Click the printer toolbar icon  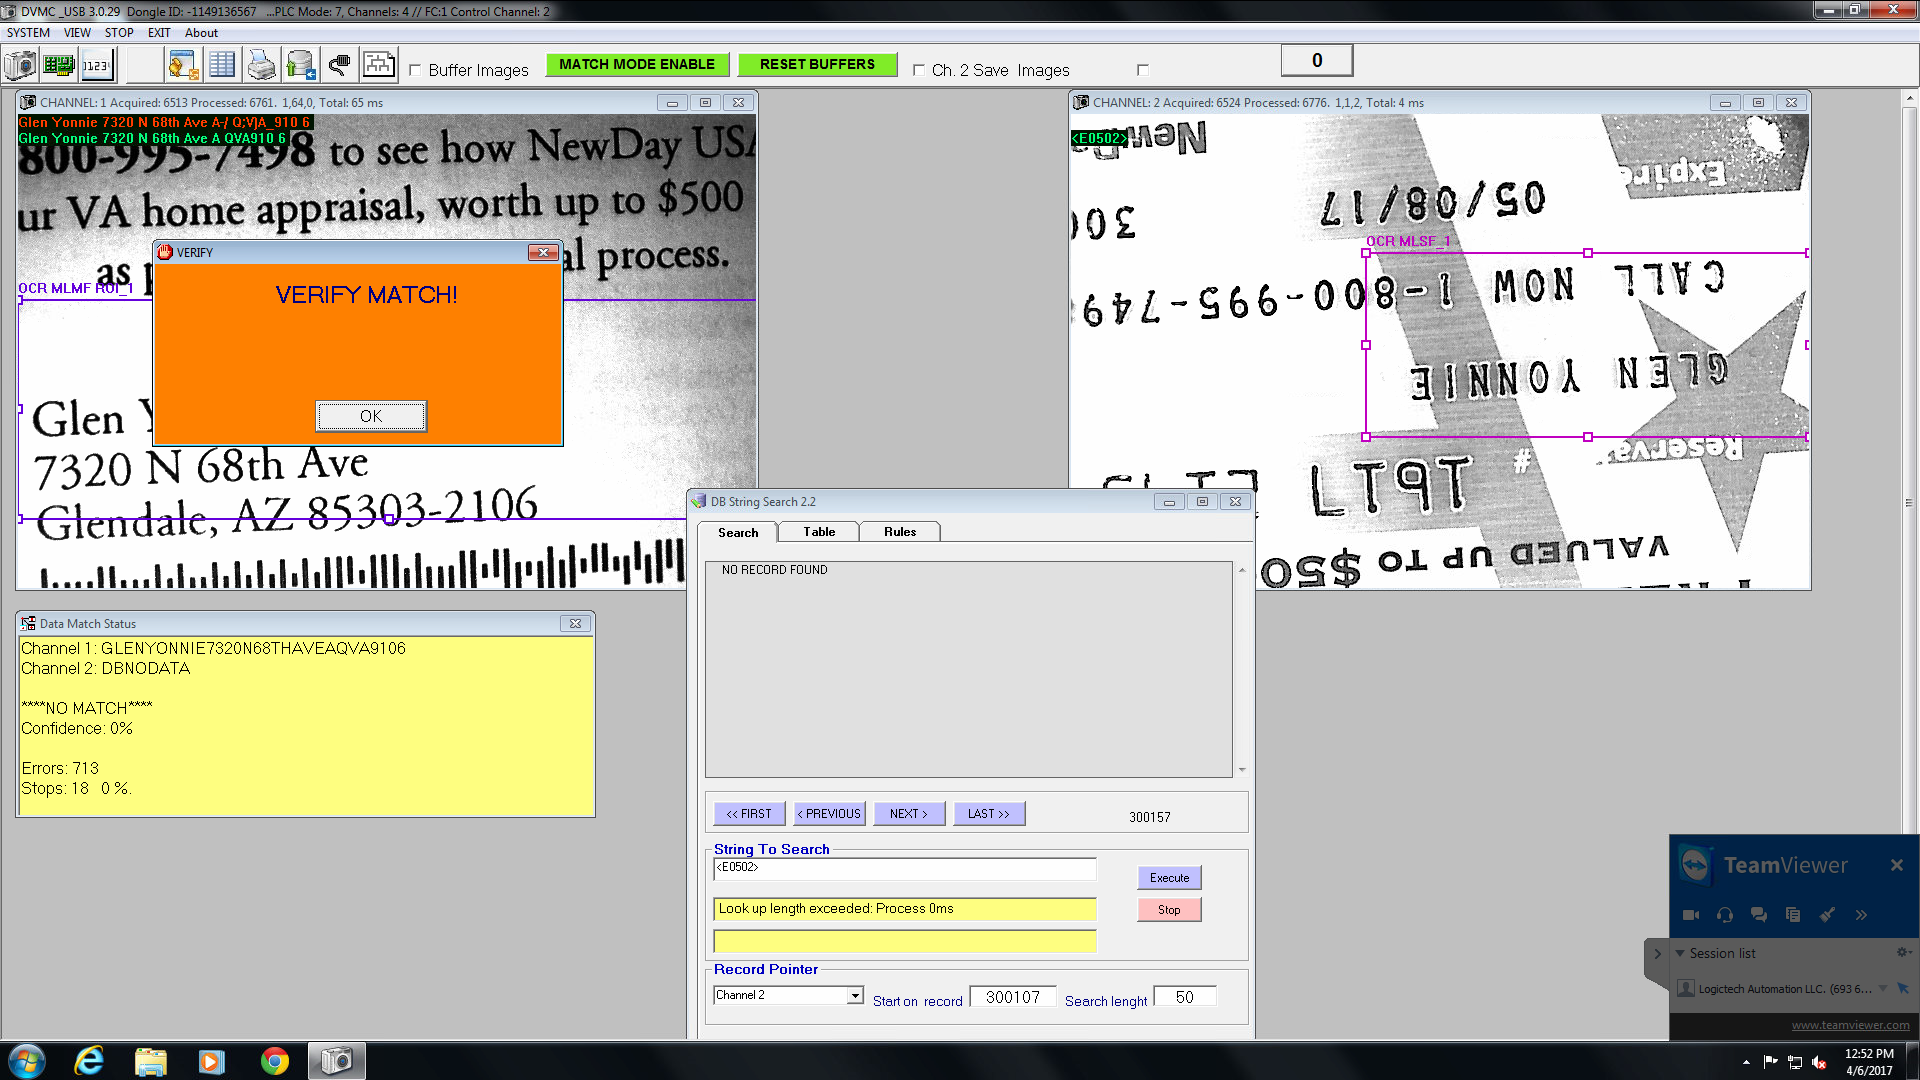pyautogui.click(x=261, y=66)
